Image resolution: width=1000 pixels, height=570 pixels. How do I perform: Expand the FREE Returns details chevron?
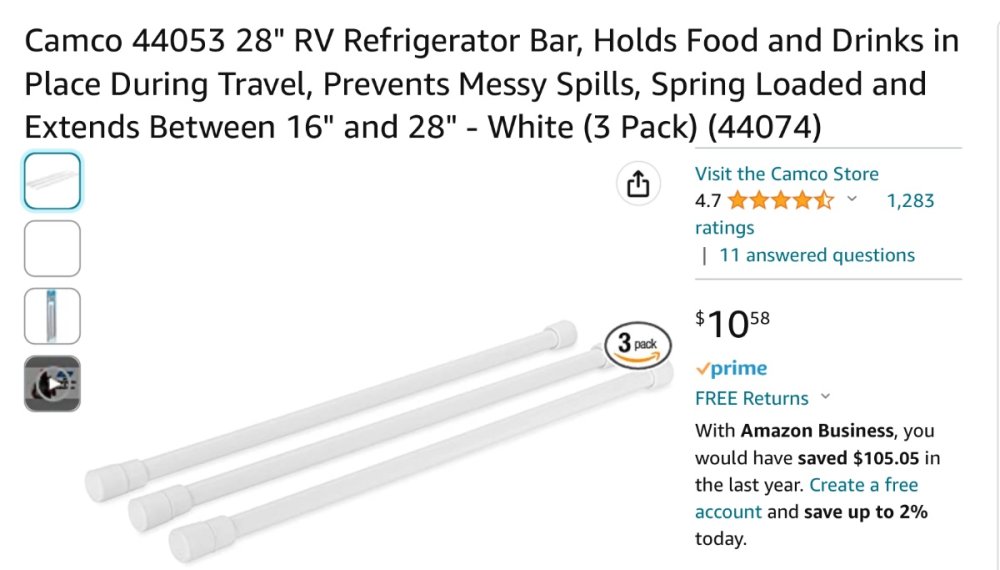(x=825, y=397)
